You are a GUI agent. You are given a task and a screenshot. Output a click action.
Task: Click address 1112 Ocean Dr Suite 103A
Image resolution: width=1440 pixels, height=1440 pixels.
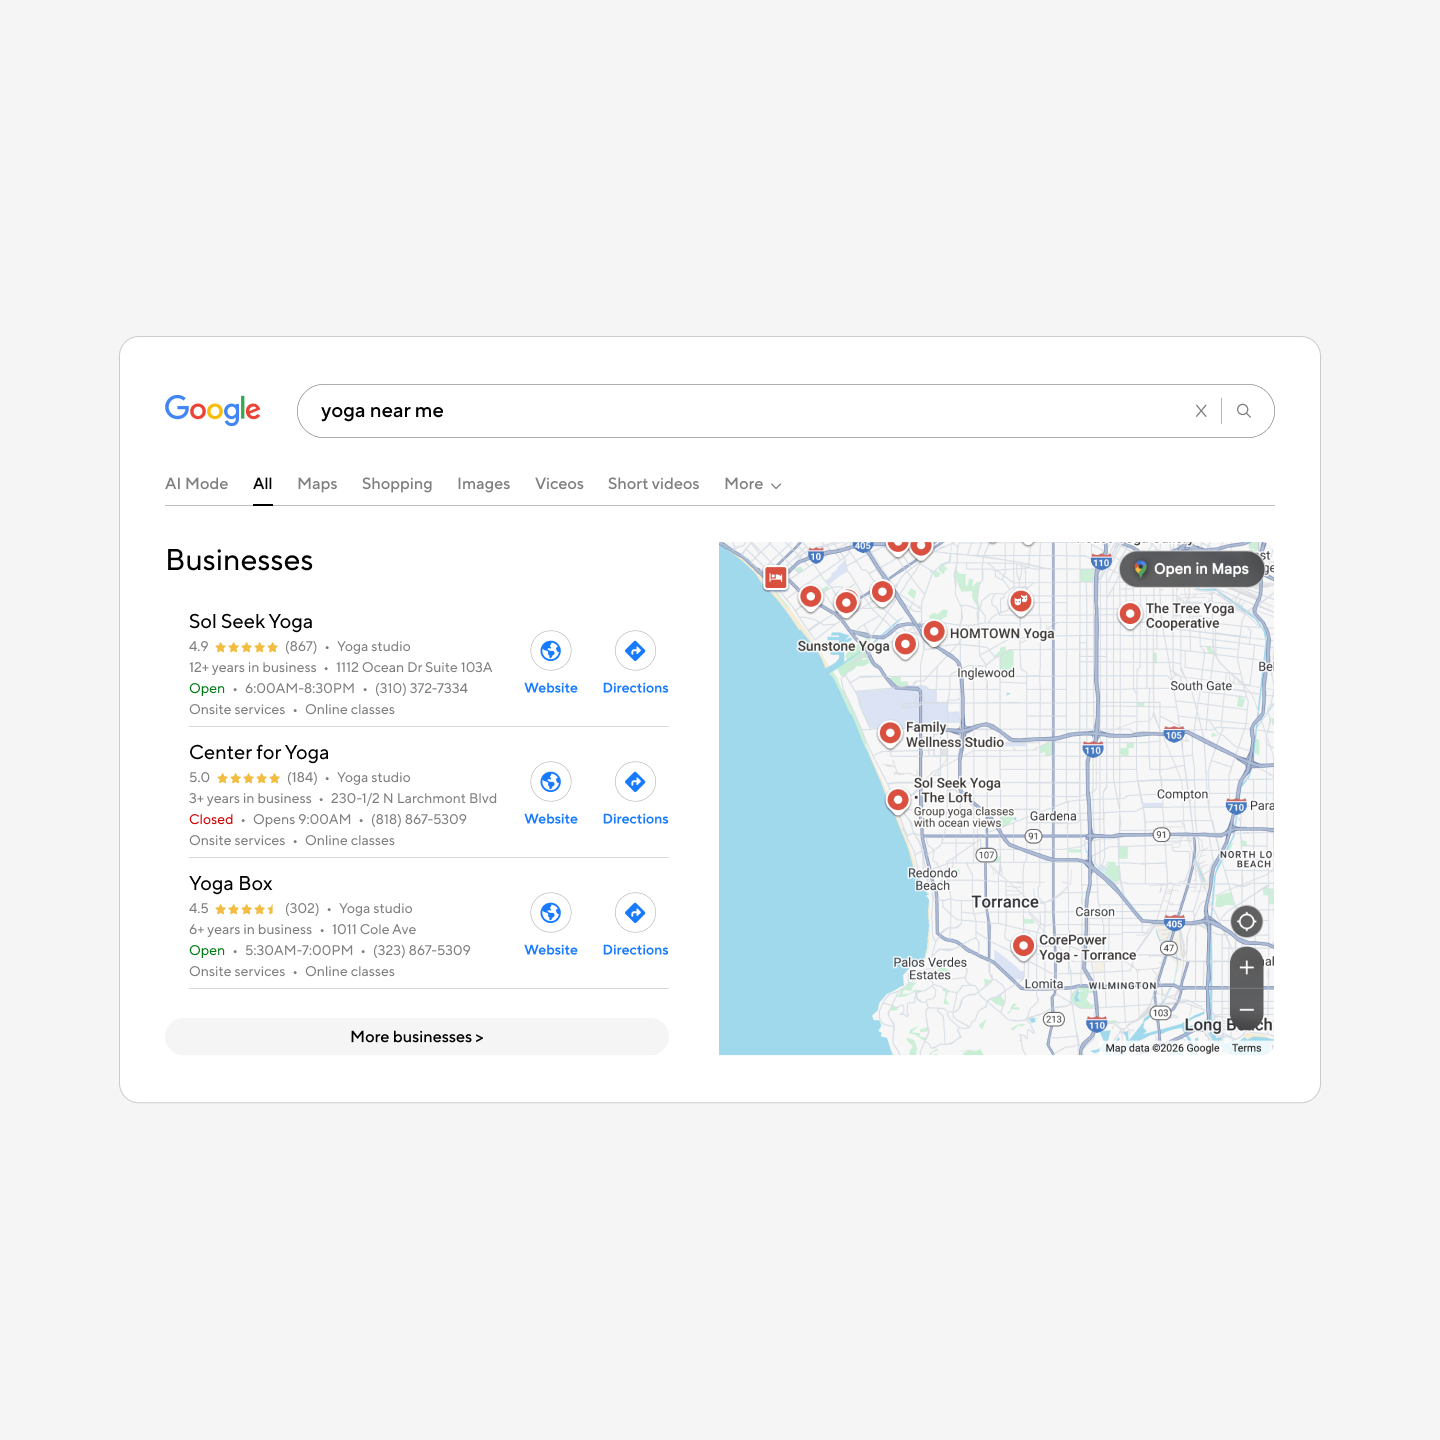pos(414,667)
